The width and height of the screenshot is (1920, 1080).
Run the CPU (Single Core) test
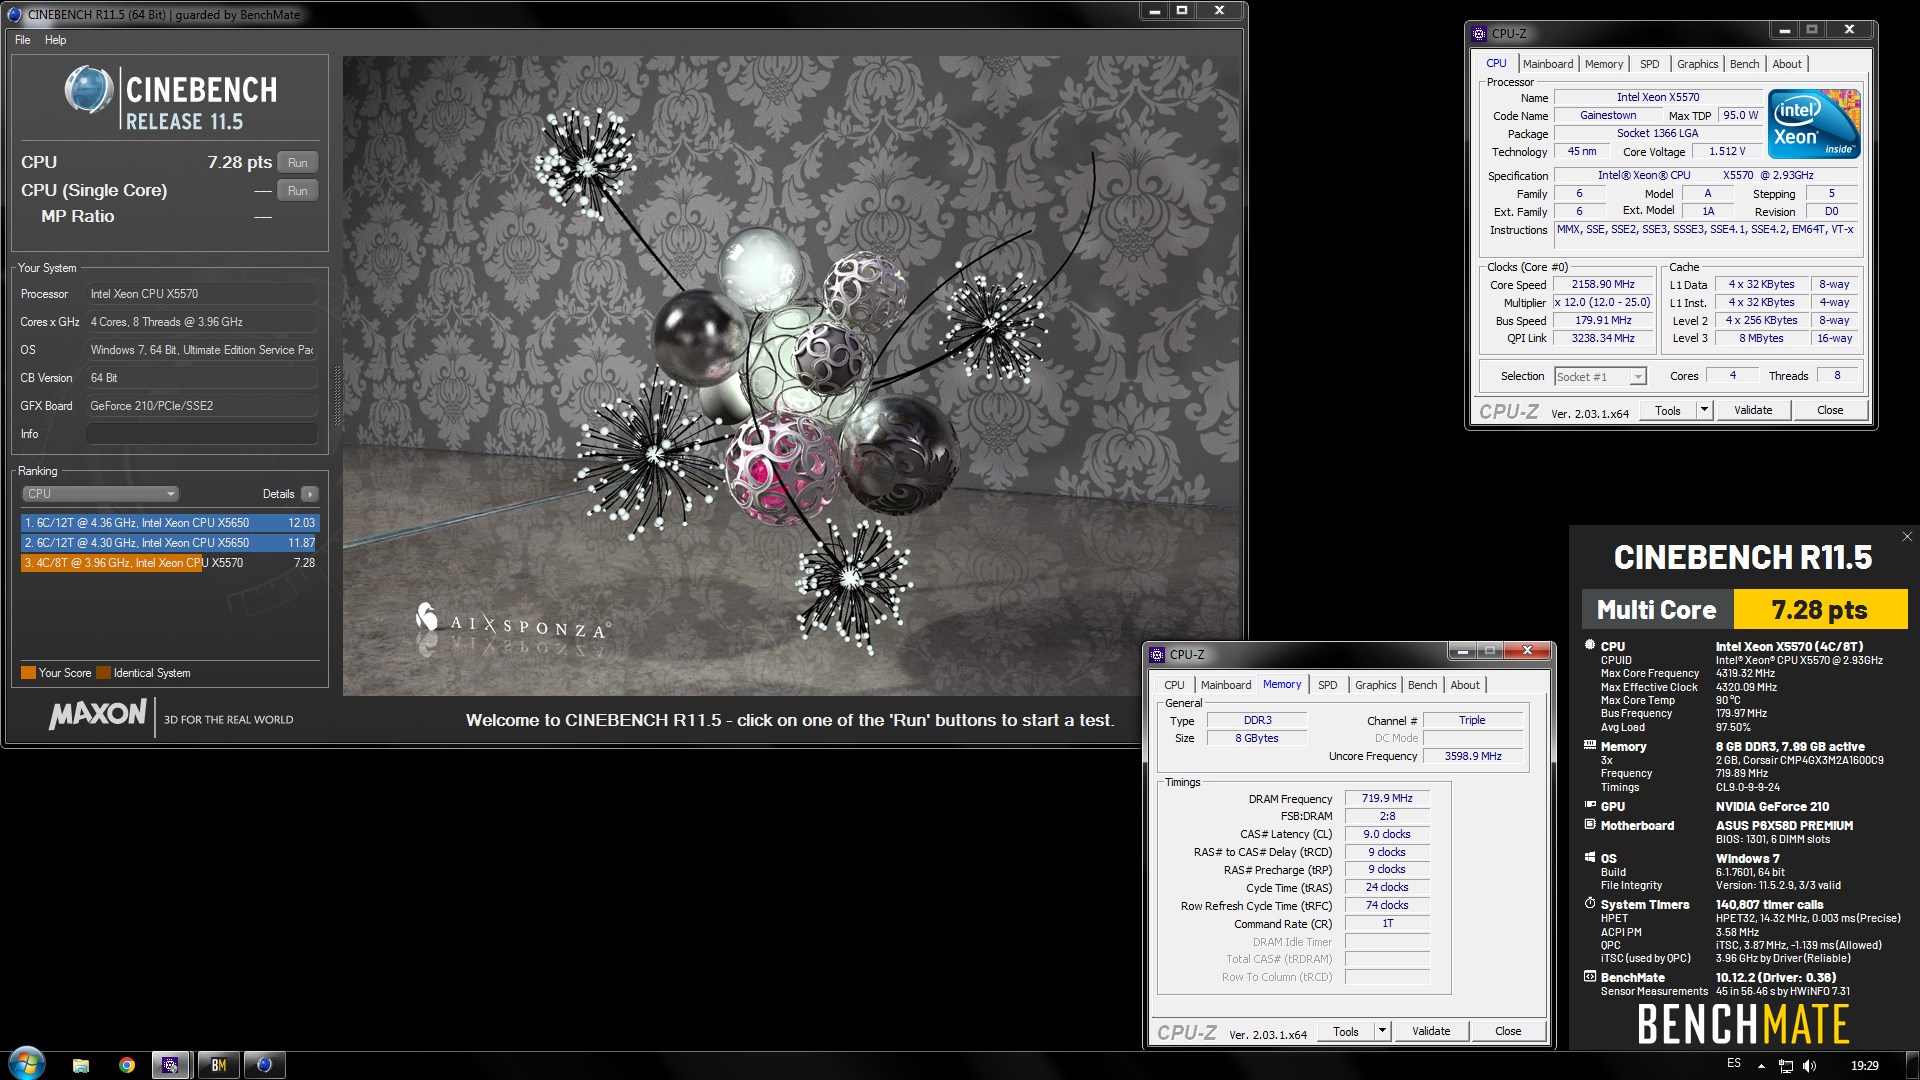[297, 191]
